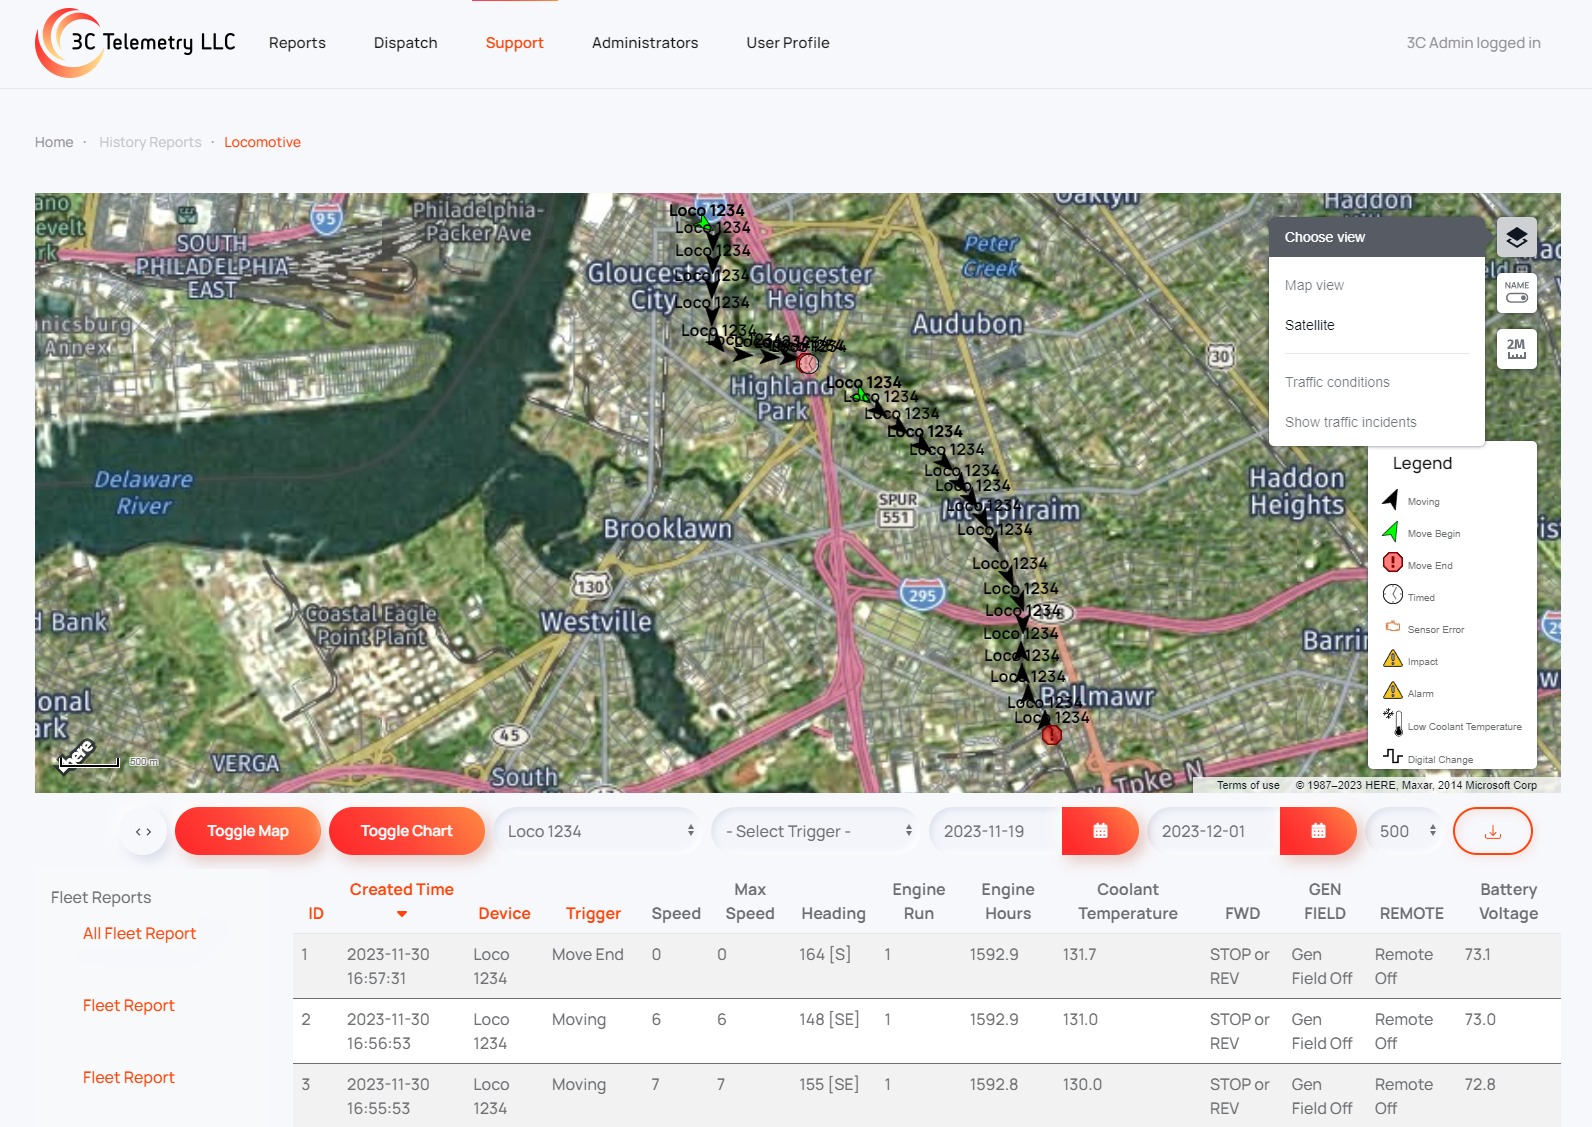This screenshot has width=1592, height=1127.
Task: Click the code brackets collapse icon
Action: click(144, 831)
